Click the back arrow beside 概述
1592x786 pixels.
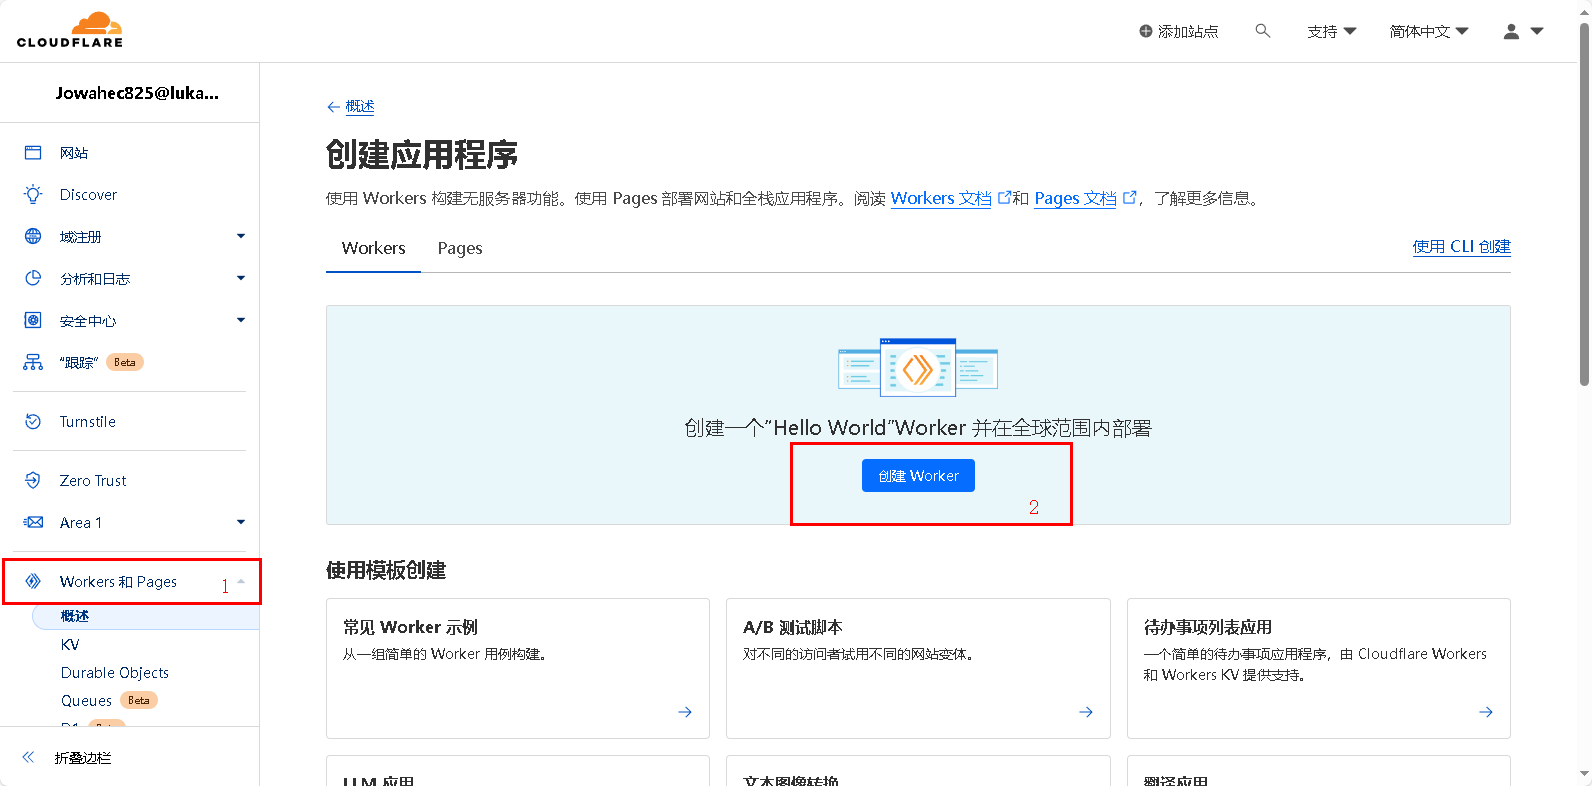[333, 107]
